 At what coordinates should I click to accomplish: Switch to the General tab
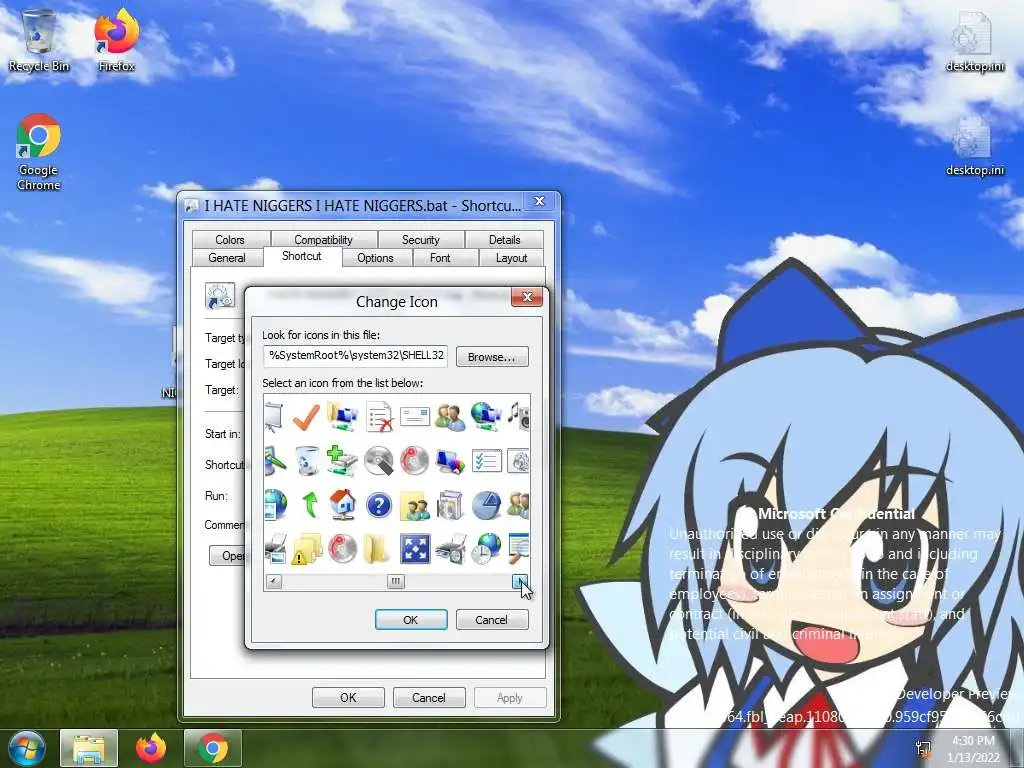pos(227,258)
